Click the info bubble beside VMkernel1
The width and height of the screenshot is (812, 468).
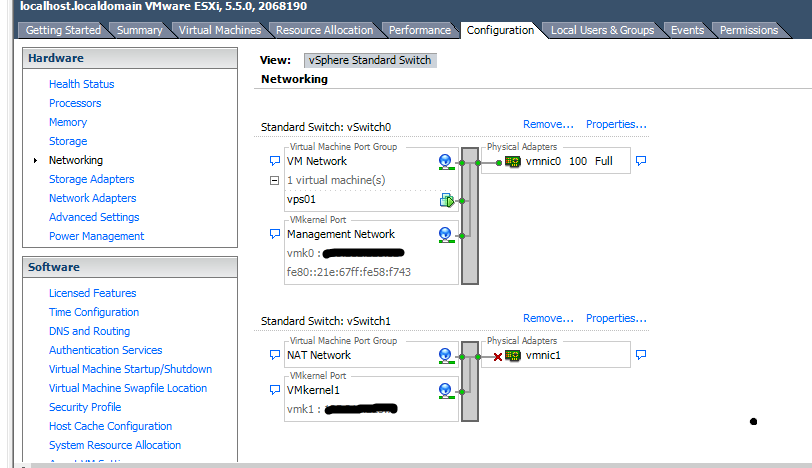pos(275,389)
